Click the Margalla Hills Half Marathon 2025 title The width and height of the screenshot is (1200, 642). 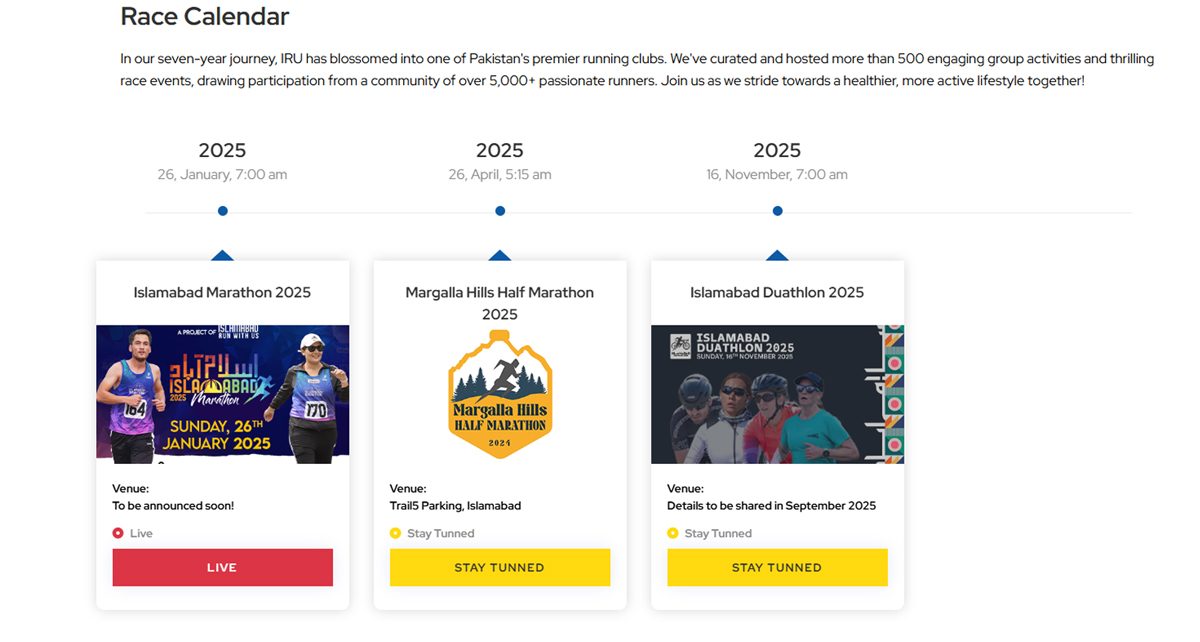[500, 303]
